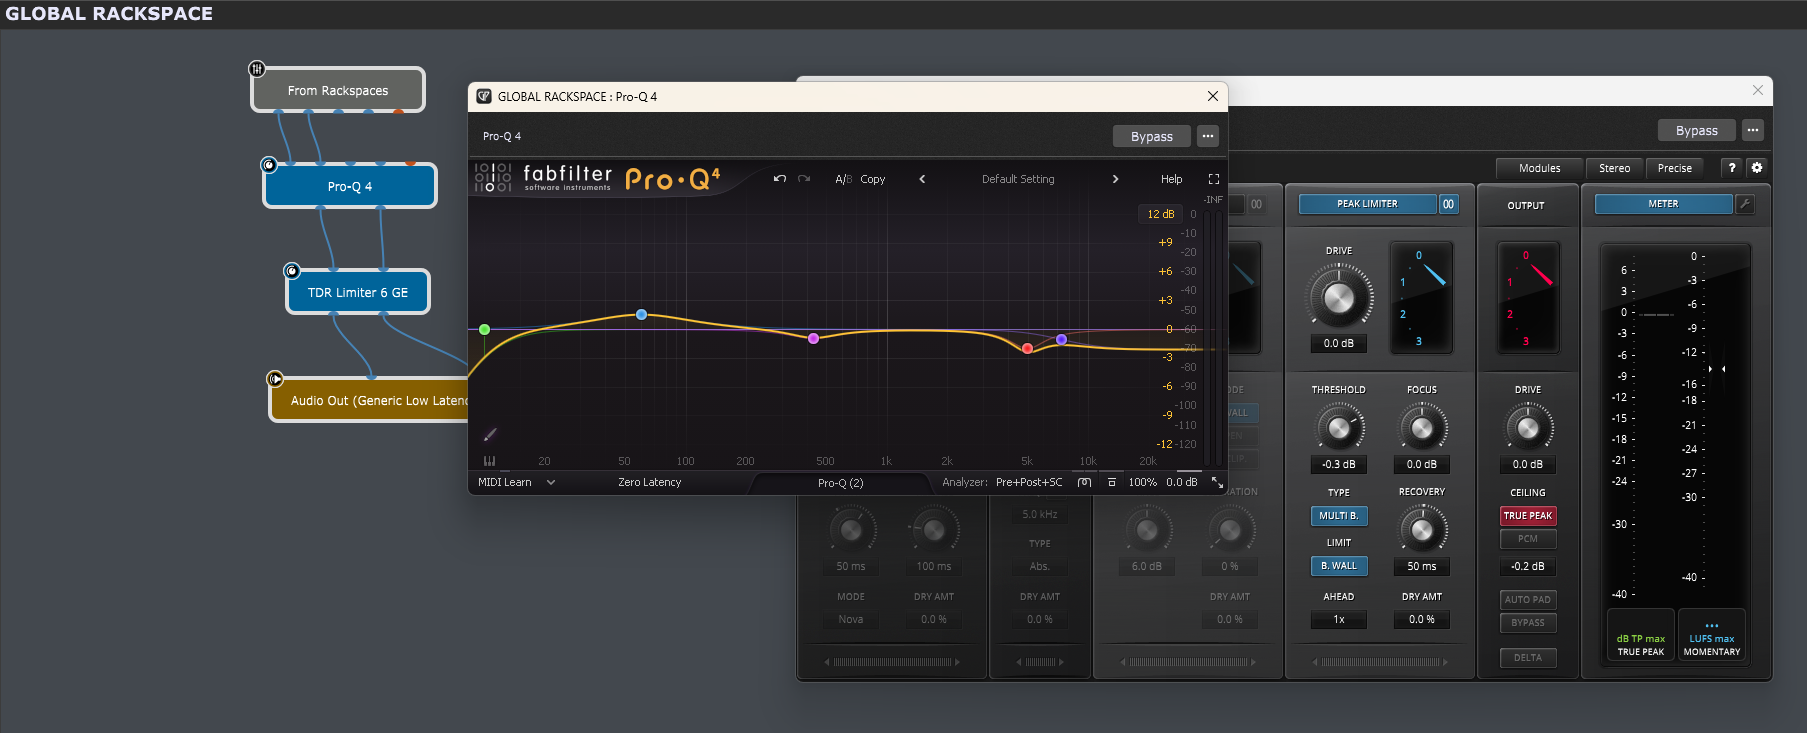
Task: Open Default Setting preset menu
Action: [x=1018, y=179]
